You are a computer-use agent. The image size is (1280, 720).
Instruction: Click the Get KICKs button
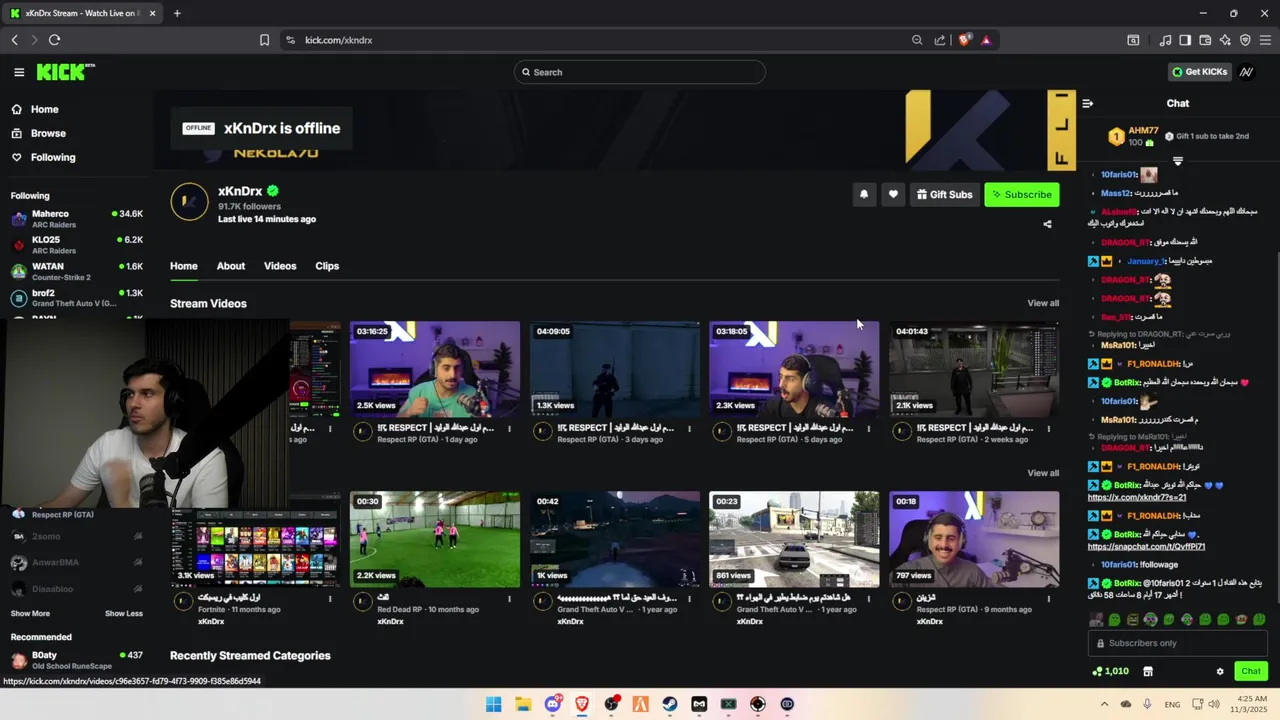[1199, 72]
